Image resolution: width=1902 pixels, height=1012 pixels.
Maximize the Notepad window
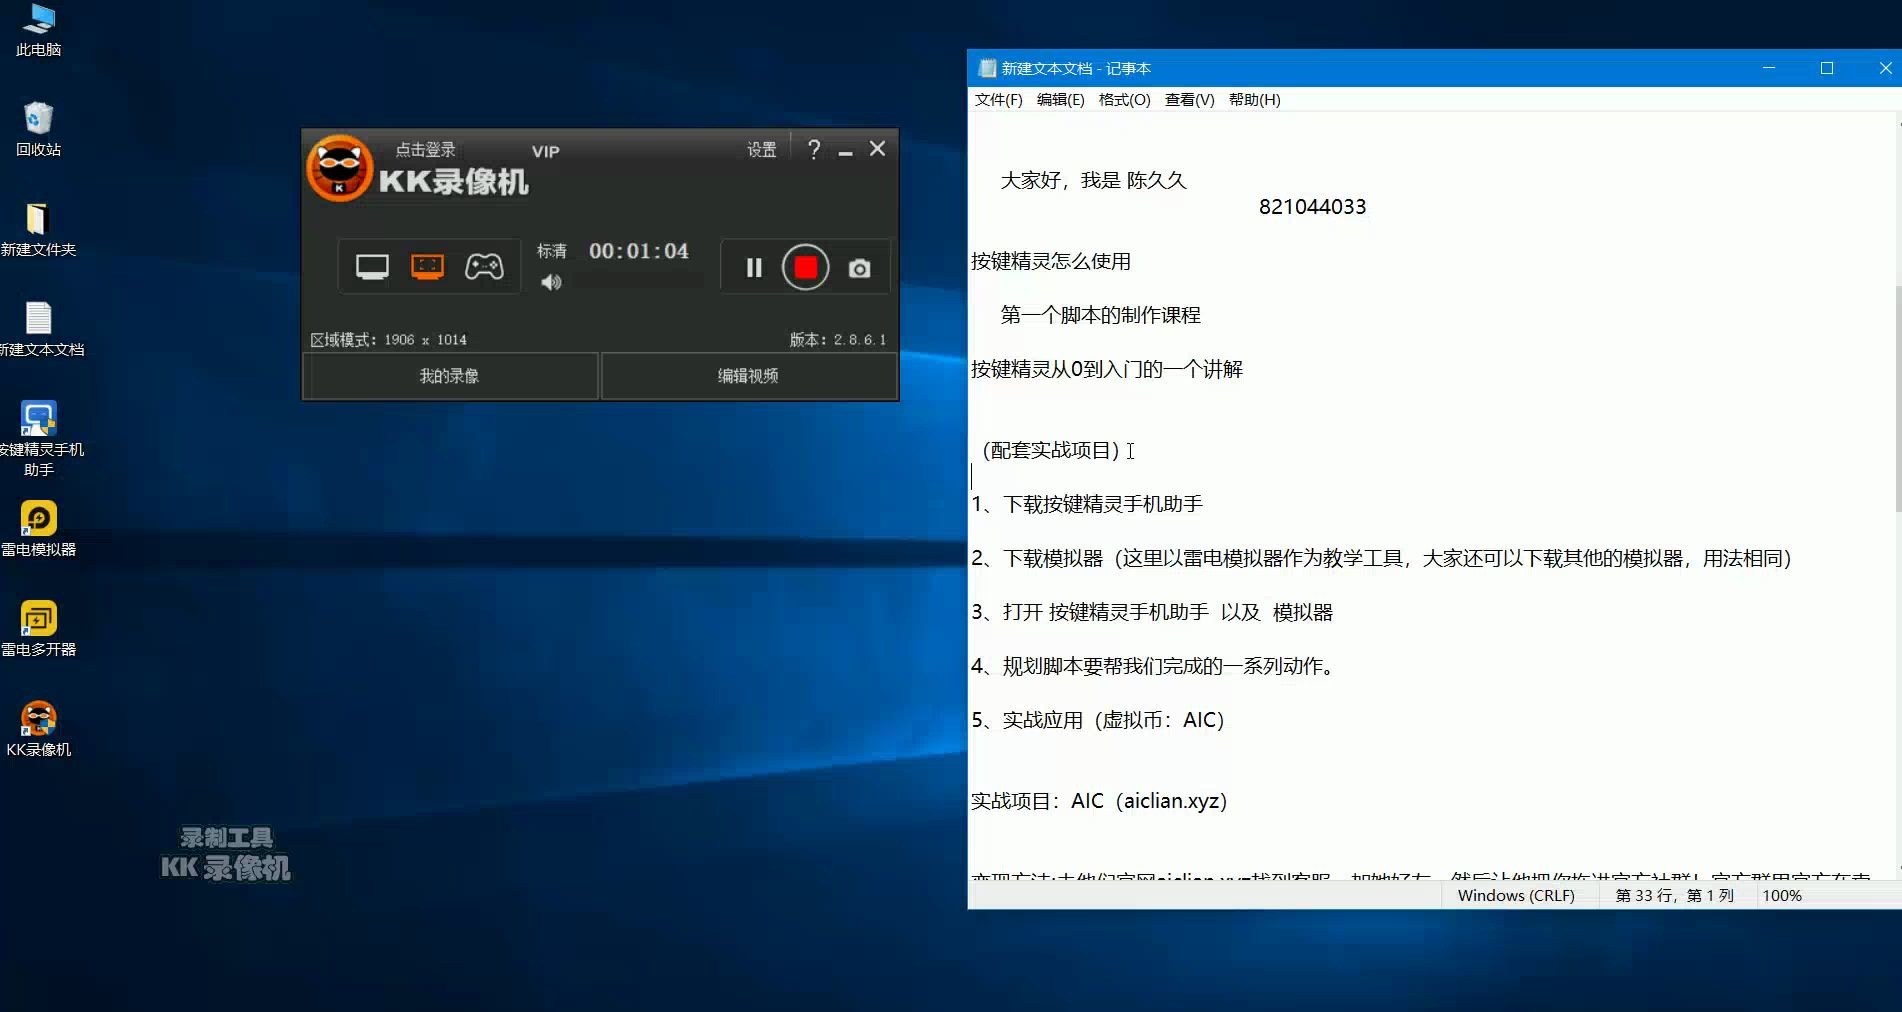(1826, 68)
